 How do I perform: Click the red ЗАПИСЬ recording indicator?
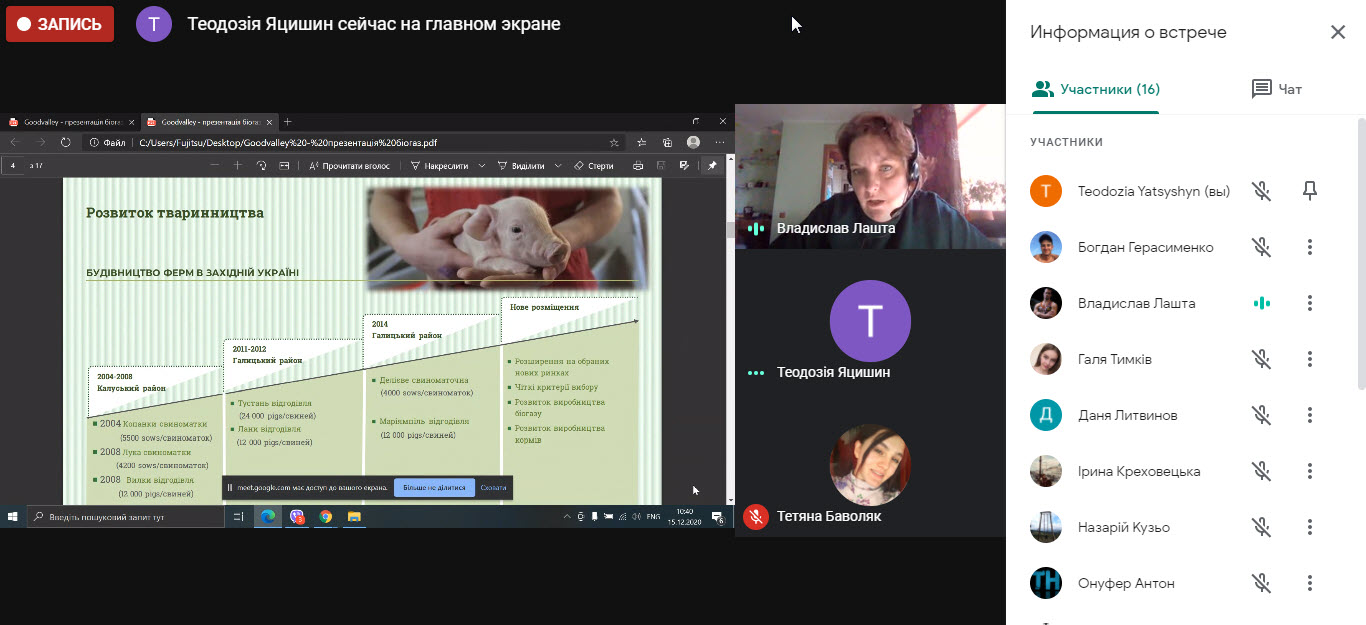click(60, 24)
